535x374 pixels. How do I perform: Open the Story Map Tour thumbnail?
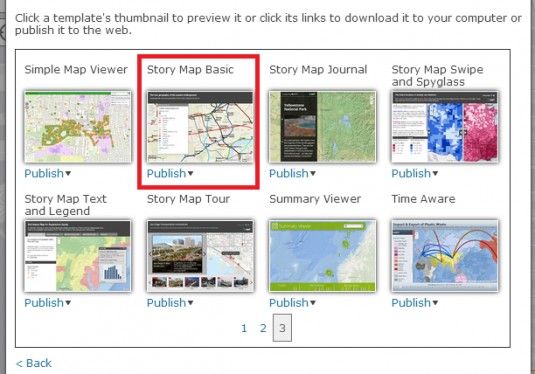tap(200, 256)
